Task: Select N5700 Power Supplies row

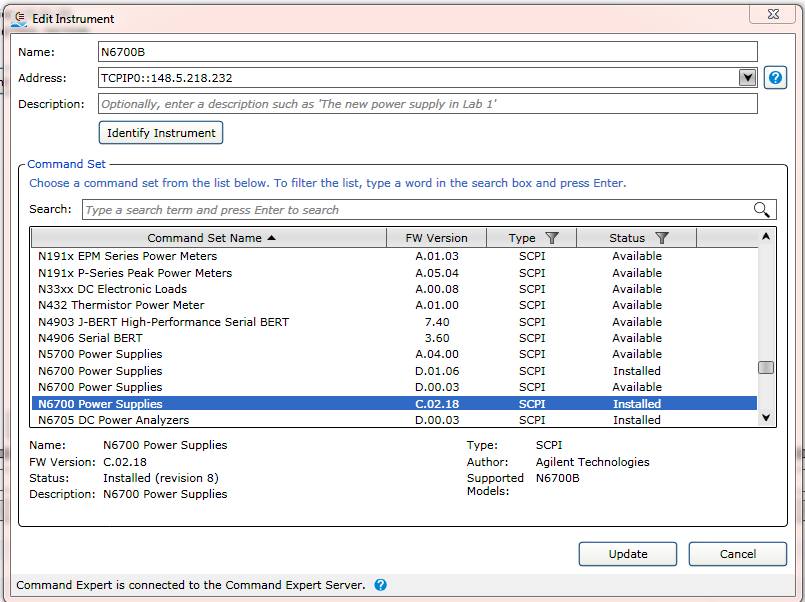Action: pos(394,354)
